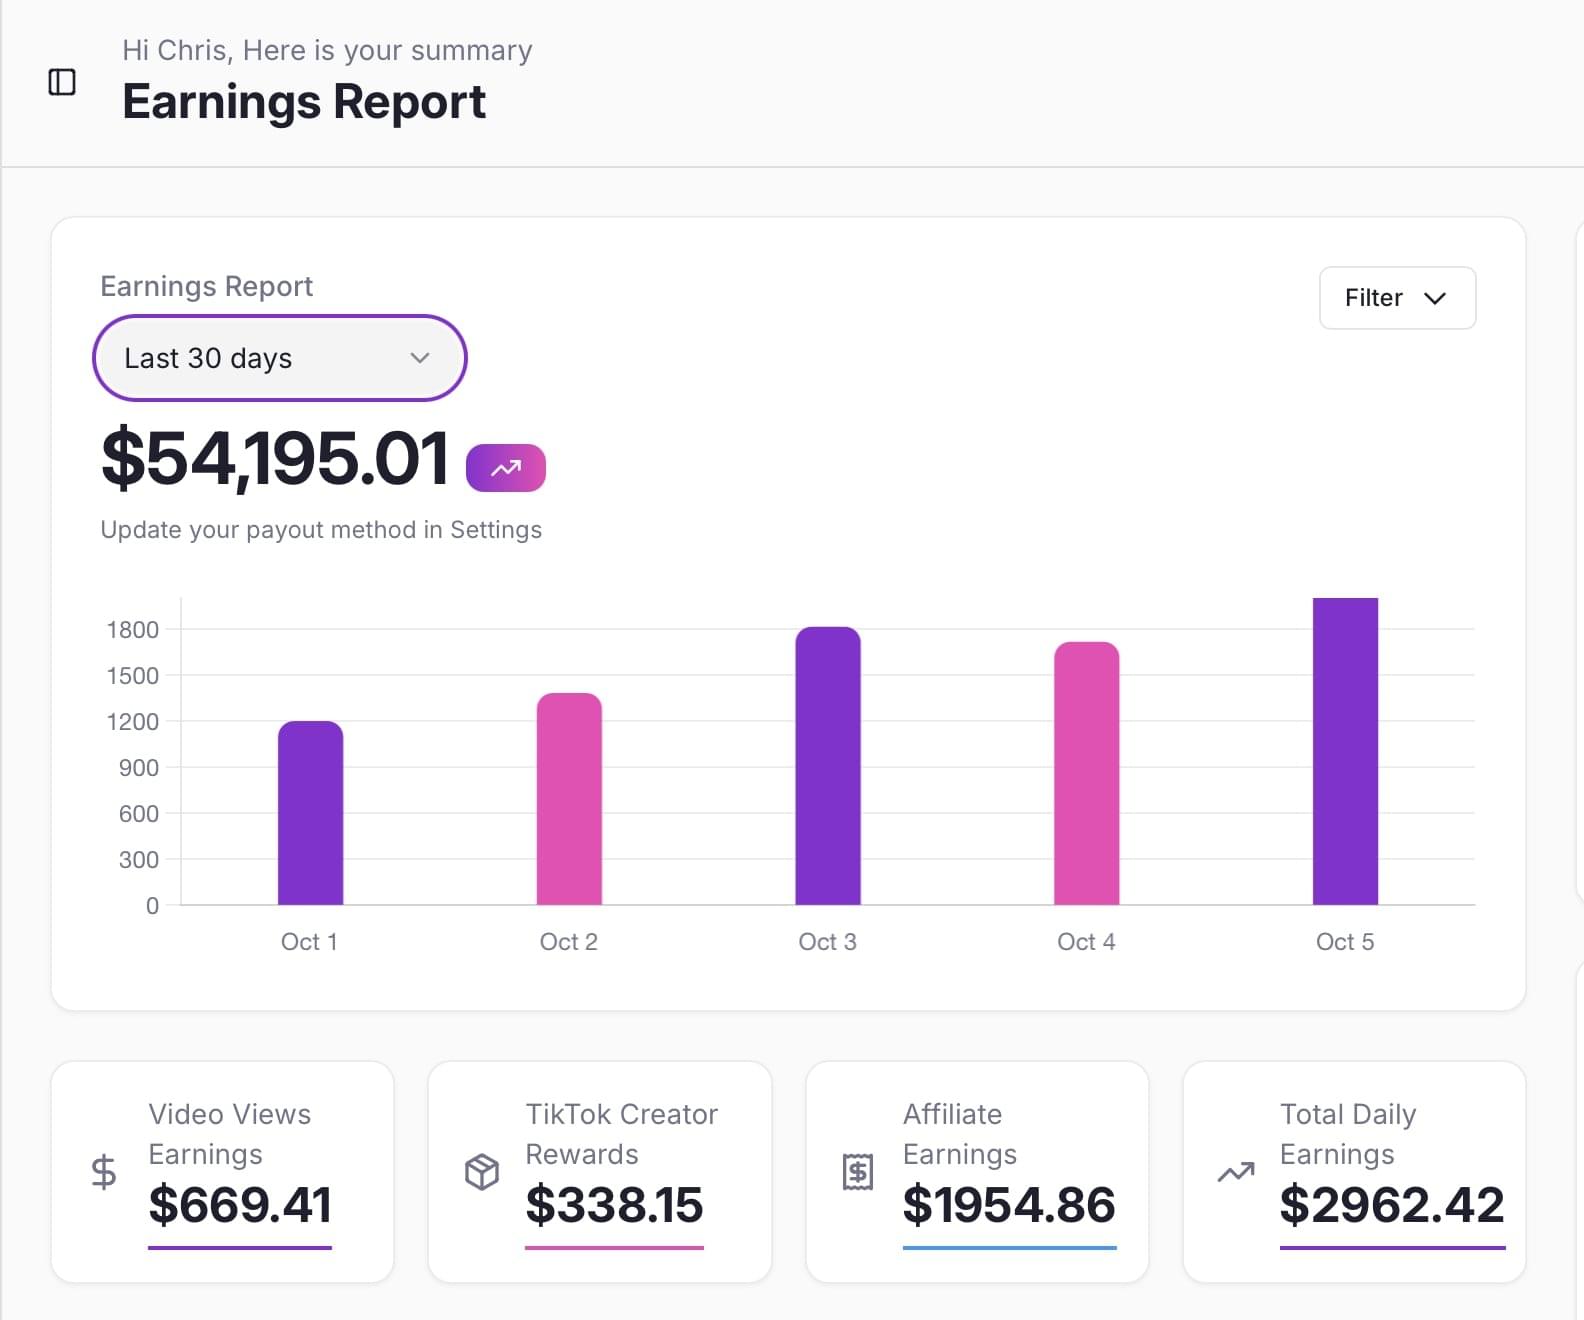The height and width of the screenshot is (1320, 1584).
Task: Click the $54,195.01 total earnings figure
Action: [275, 459]
